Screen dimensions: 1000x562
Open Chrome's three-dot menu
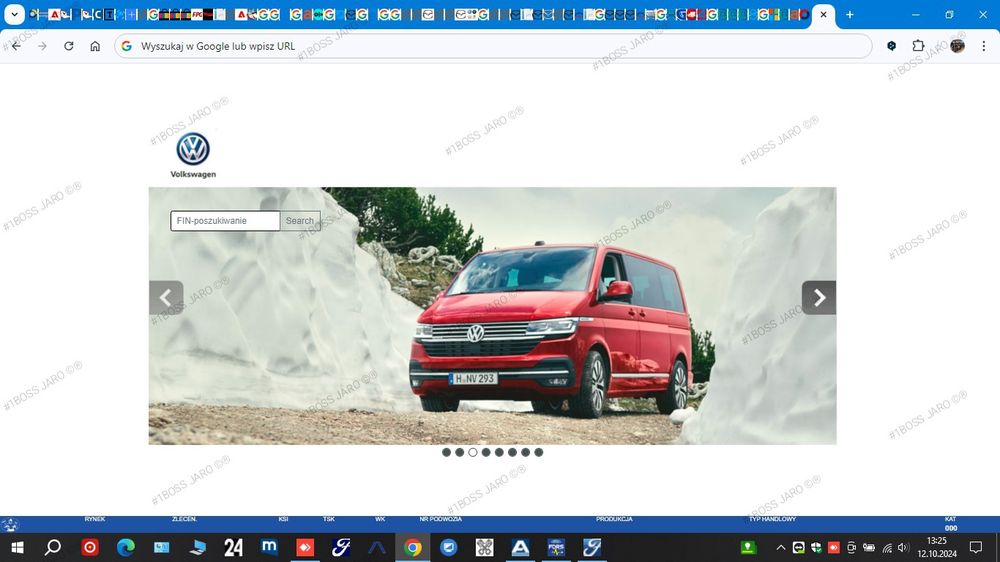point(983,46)
